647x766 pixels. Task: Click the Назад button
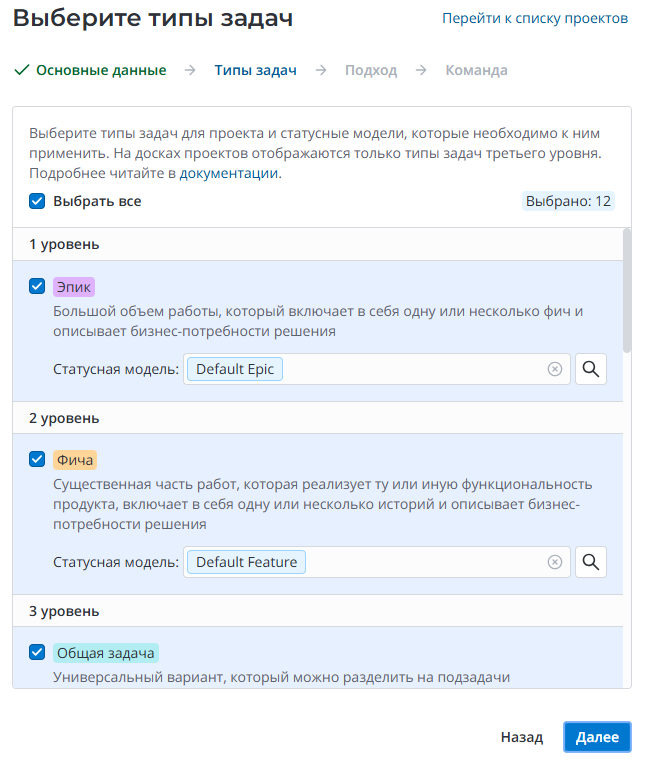point(522,737)
